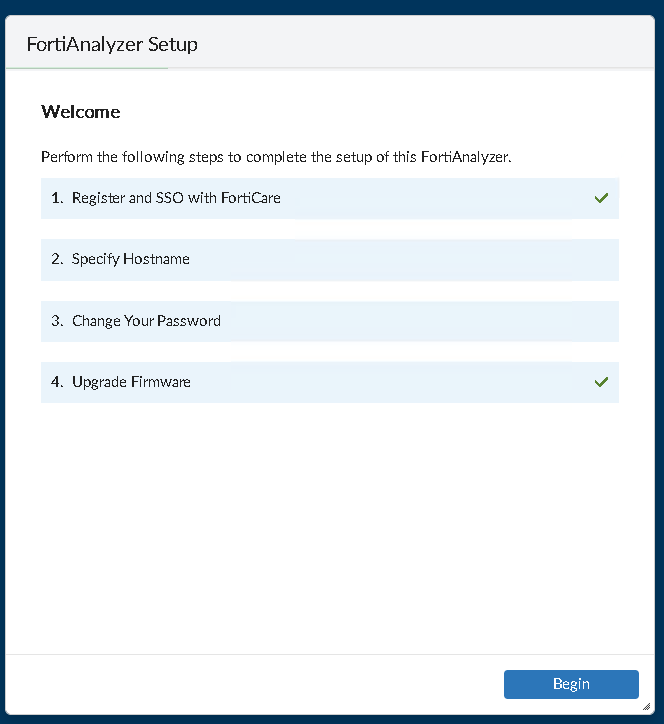Click the setup instructions sentence
664x724 pixels.
(276, 157)
